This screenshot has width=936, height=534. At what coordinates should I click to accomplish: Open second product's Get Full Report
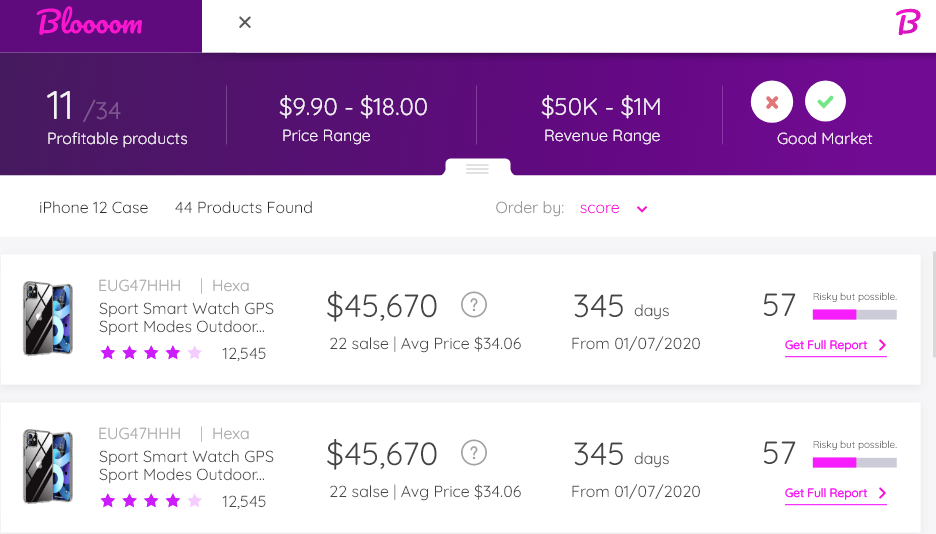click(x=835, y=493)
